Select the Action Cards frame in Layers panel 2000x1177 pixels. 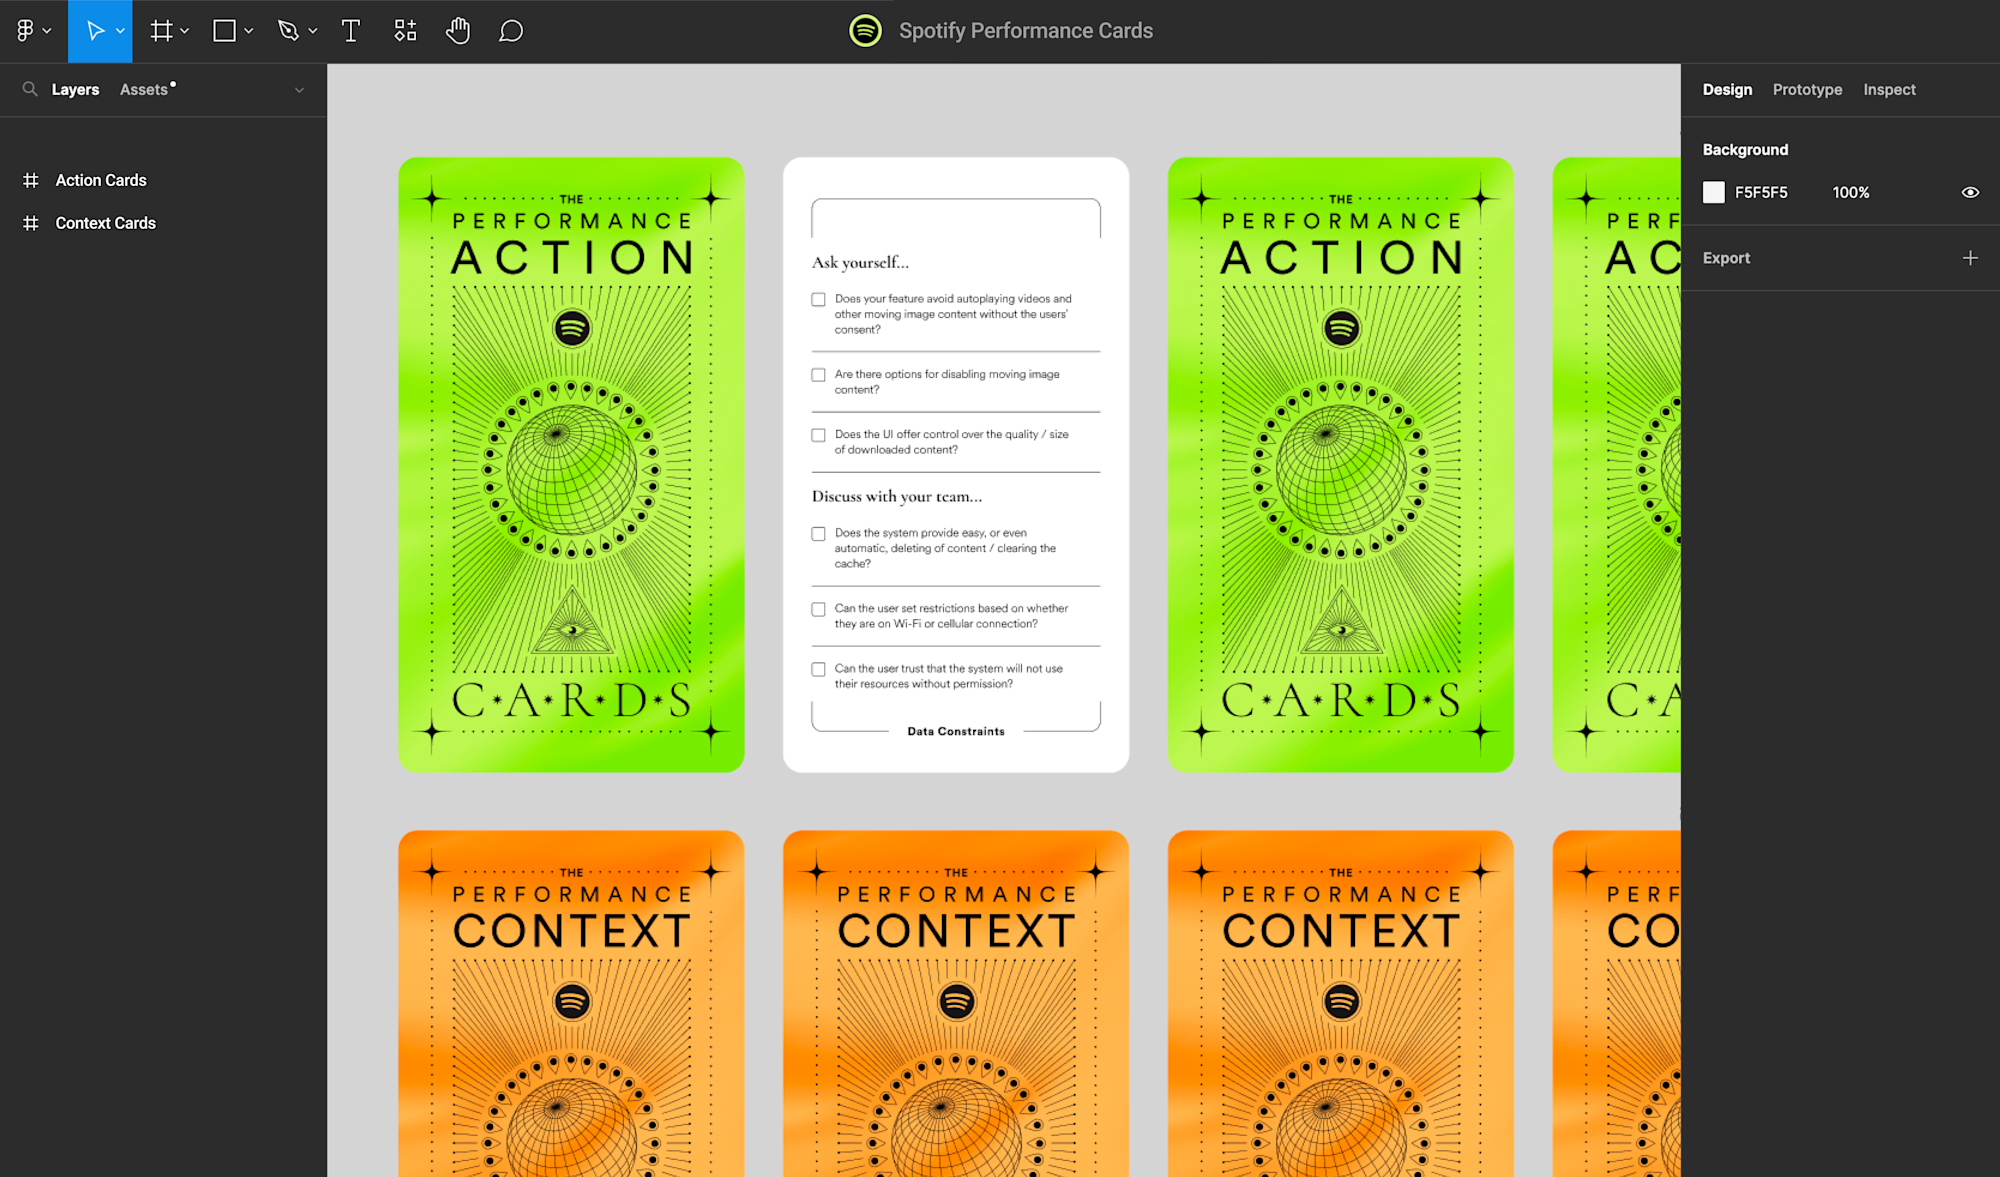pos(100,180)
